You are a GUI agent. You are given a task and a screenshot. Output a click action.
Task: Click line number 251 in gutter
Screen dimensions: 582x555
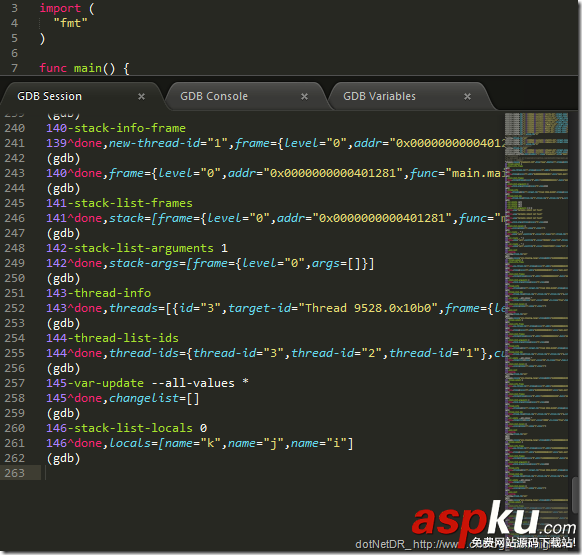14,293
